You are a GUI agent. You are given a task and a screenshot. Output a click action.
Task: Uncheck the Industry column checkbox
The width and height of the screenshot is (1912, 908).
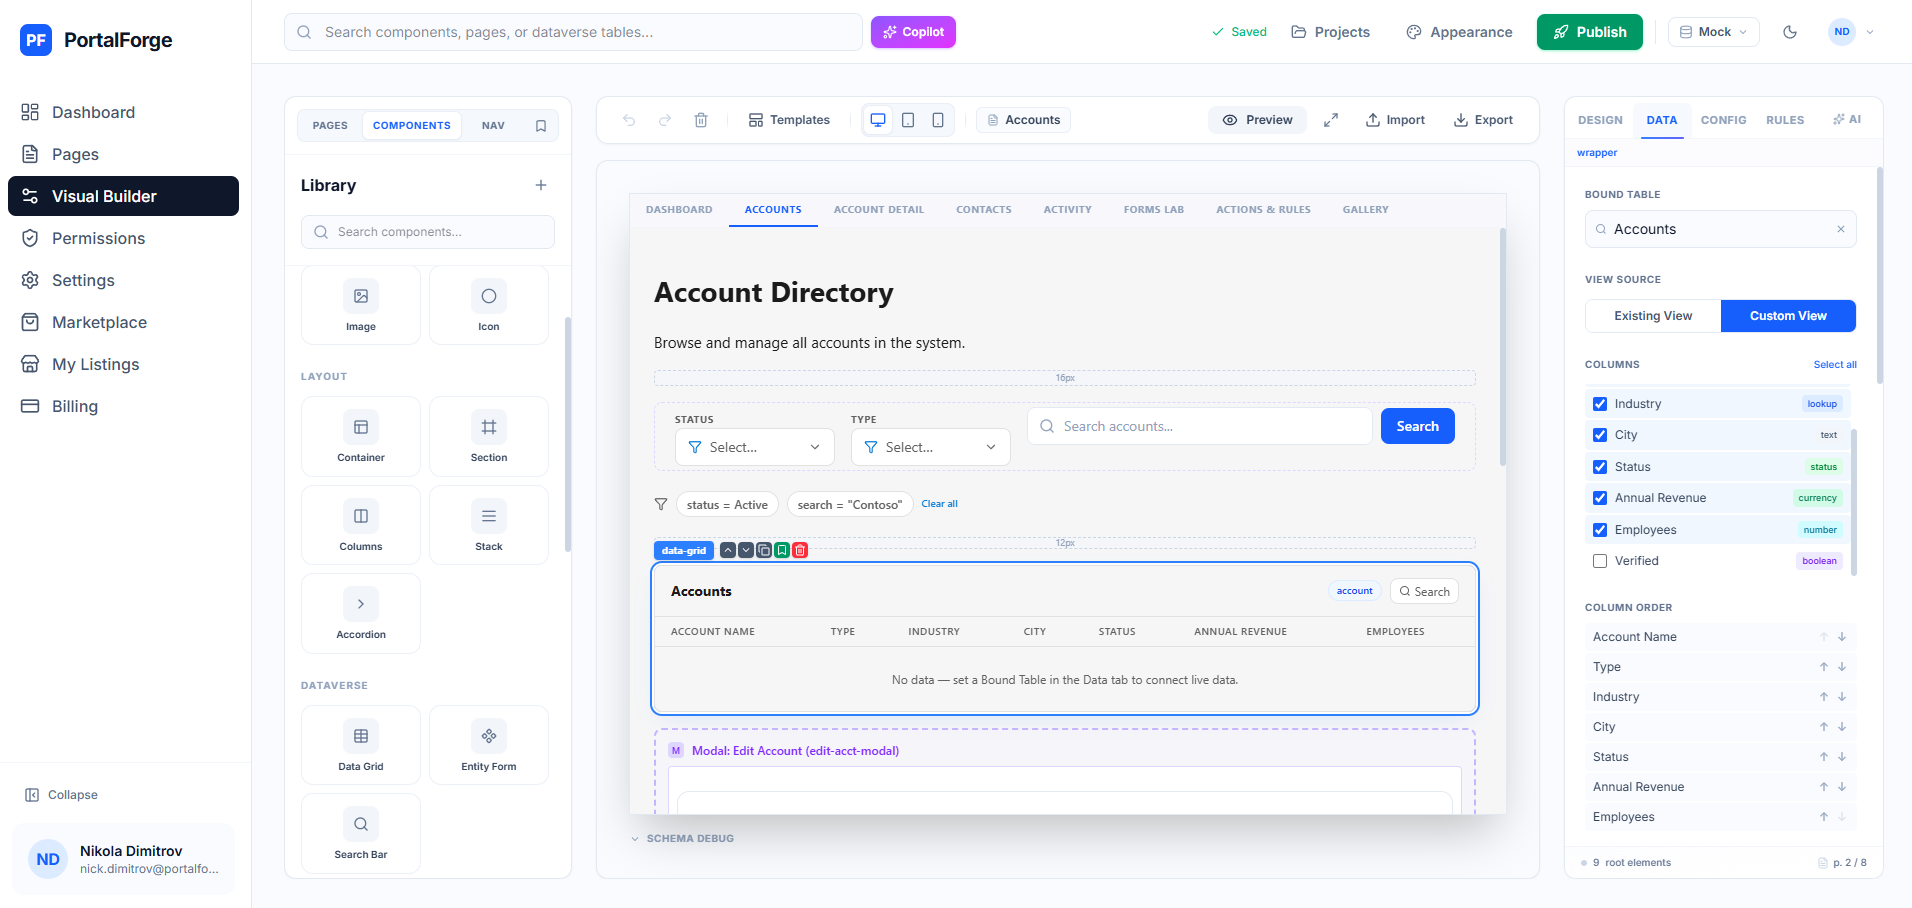tap(1600, 403)
